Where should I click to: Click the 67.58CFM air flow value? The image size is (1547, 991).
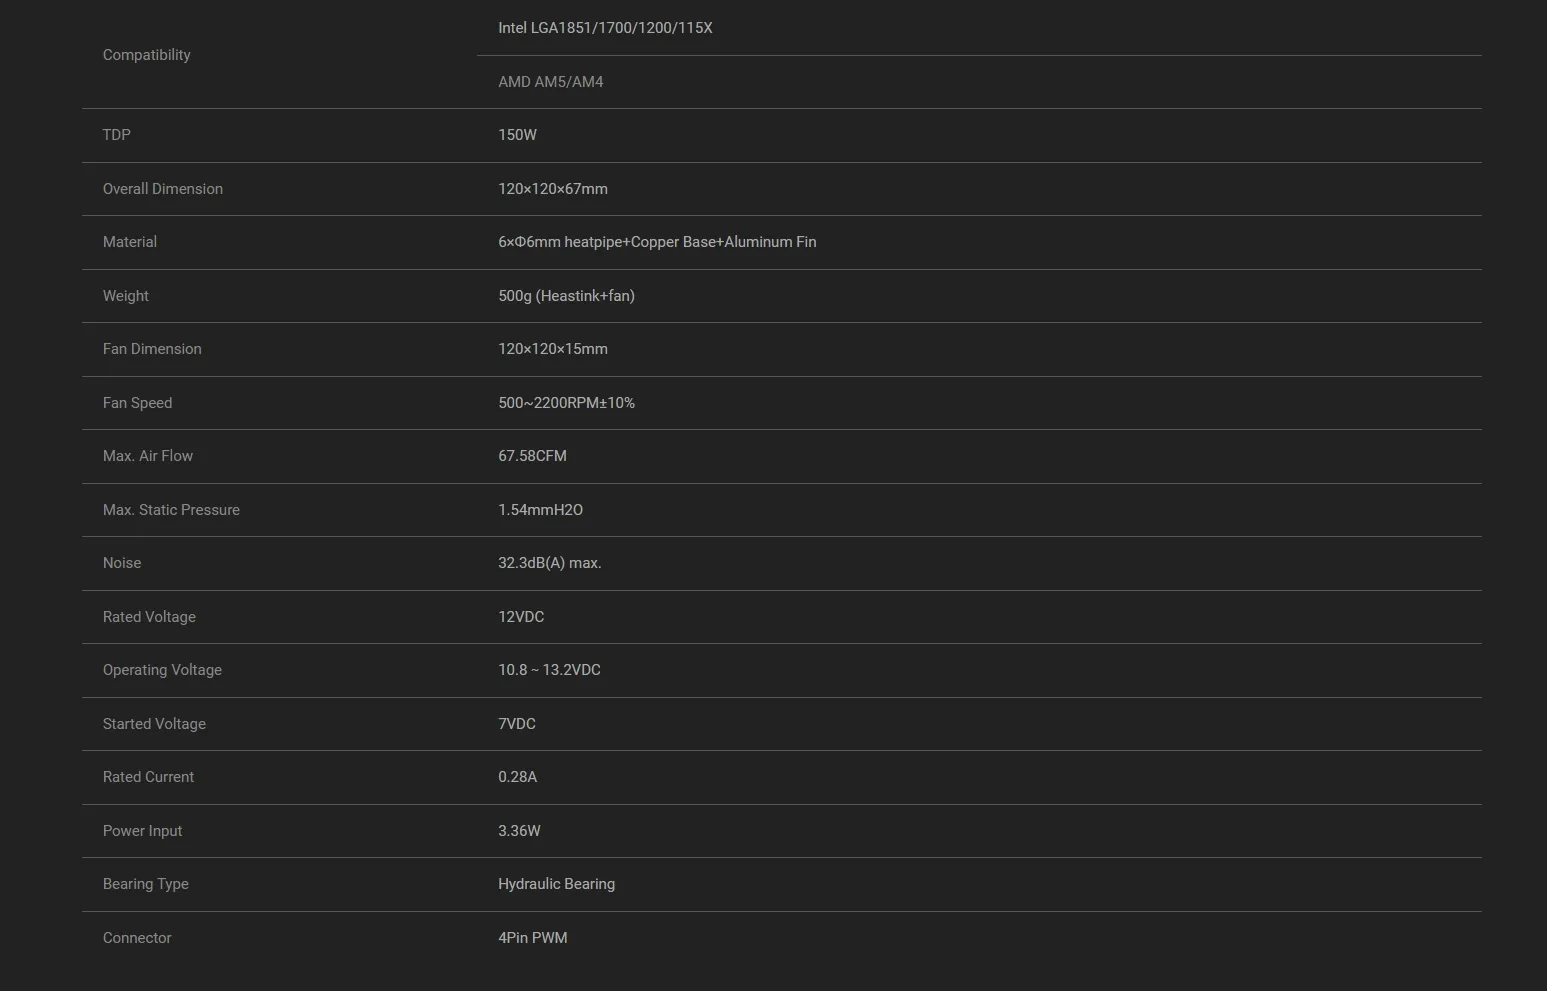tap(532, 456)
